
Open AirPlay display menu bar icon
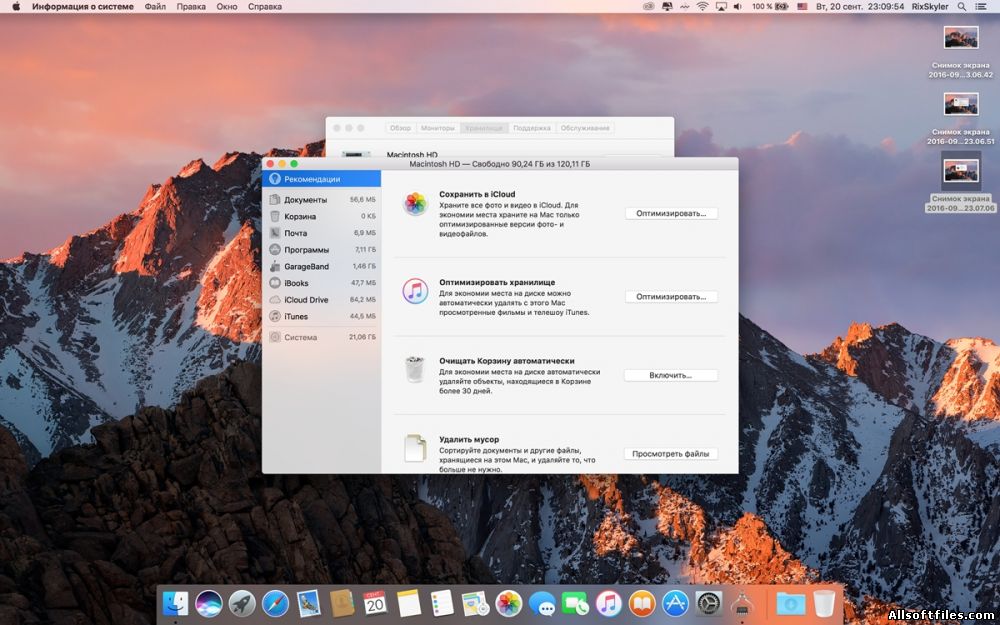[721, 6]
